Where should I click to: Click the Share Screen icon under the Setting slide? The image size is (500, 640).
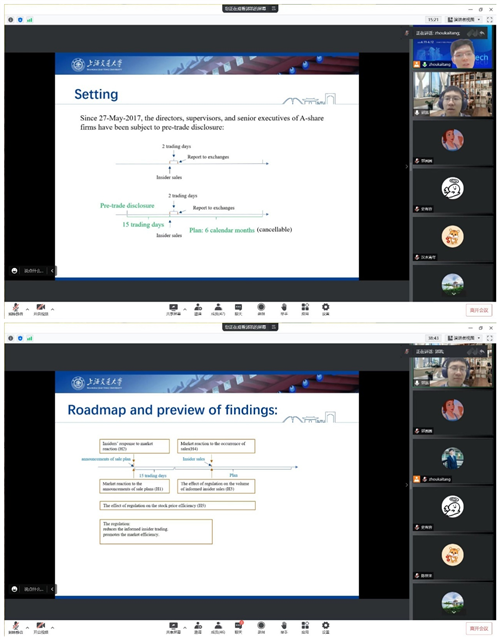pyautogui.click(x=173, y=309)
